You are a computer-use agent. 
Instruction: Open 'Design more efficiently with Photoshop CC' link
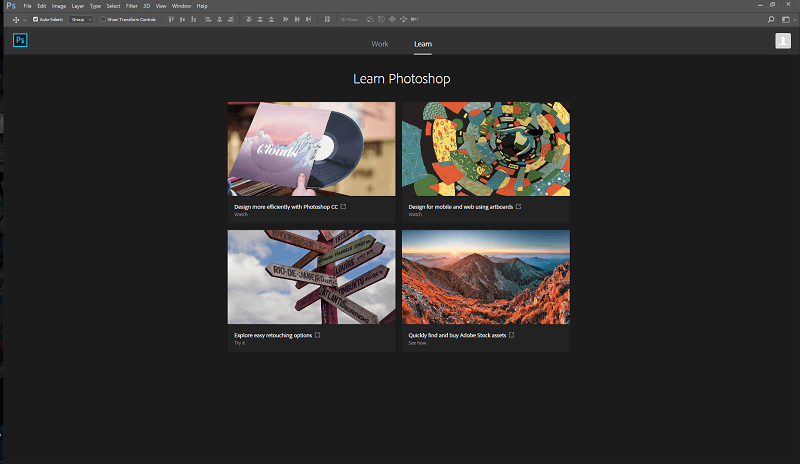click(286, 207)
